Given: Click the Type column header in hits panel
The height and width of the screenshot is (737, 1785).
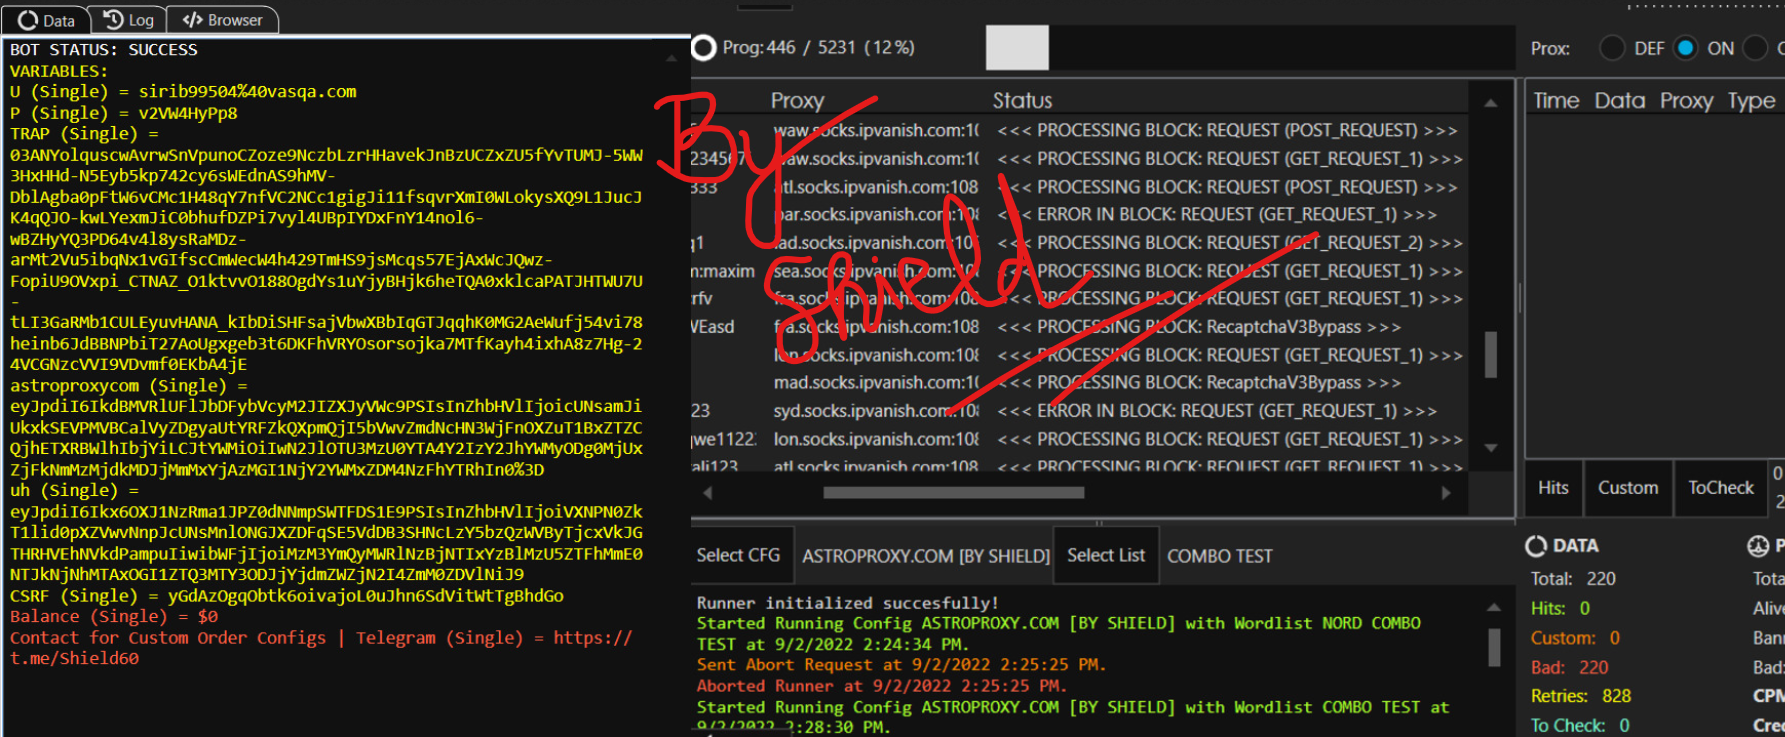Looking at the screenshot, I should coord(1751,101).
